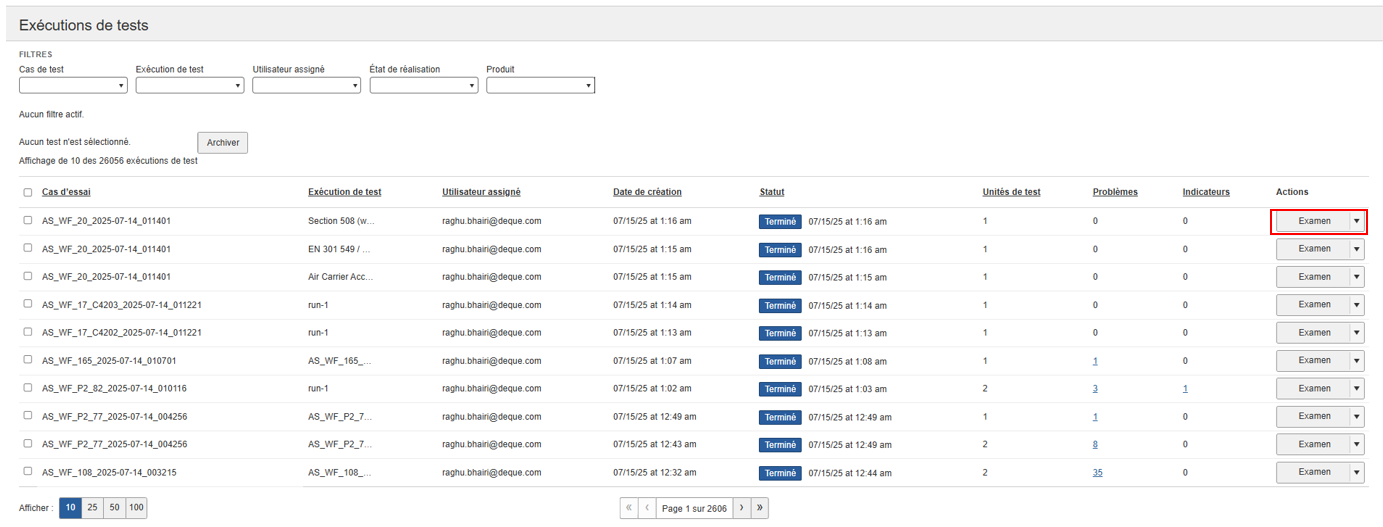This screenshot has height=527, width=1383.
Task: Jump to the last page arrow
Action: 760,508
